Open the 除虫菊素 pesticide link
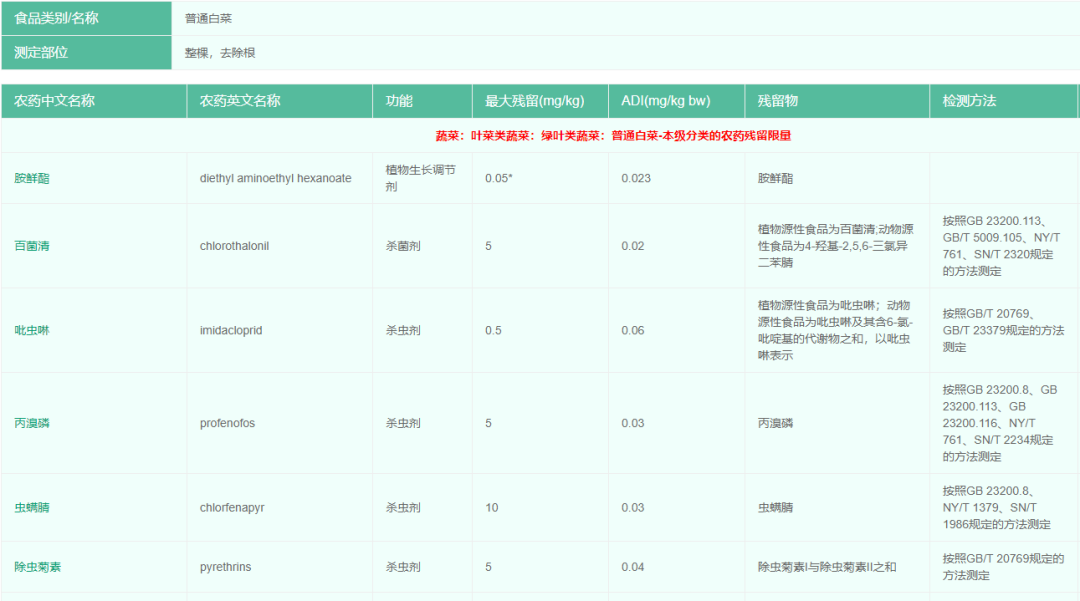This screenshot has height=601, width=1080. [x=38, y=567]
